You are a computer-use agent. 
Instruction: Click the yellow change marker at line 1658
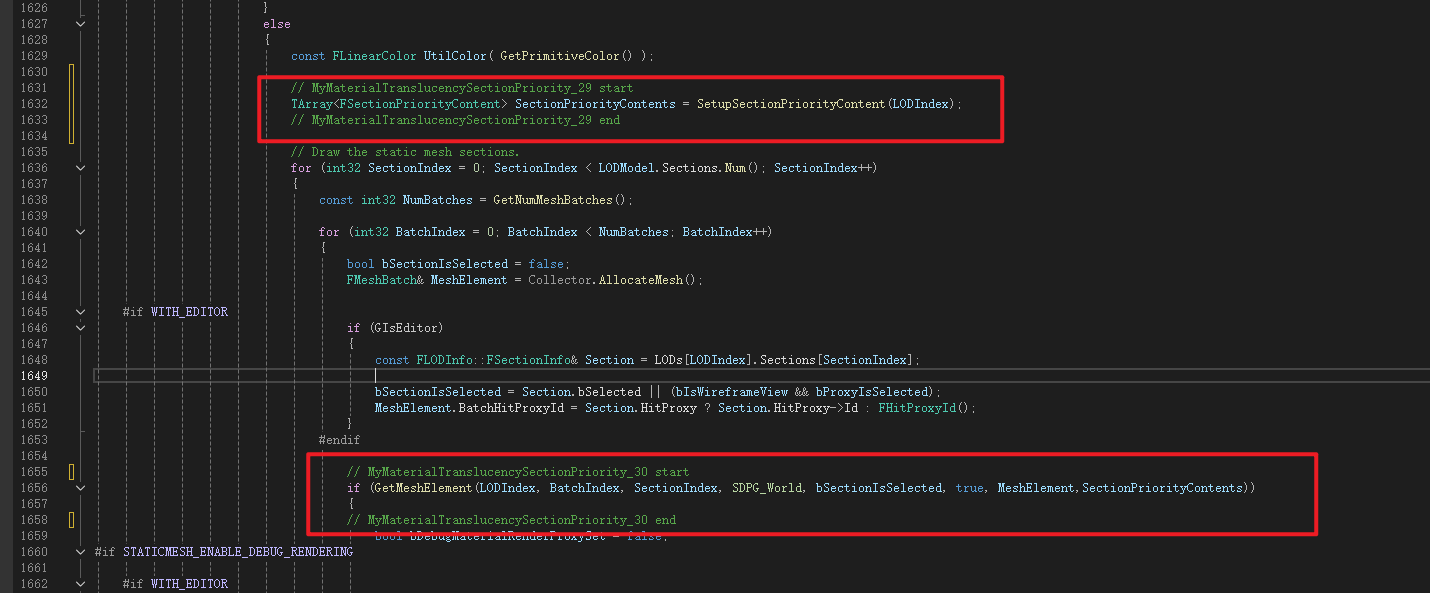pos(72,520)
